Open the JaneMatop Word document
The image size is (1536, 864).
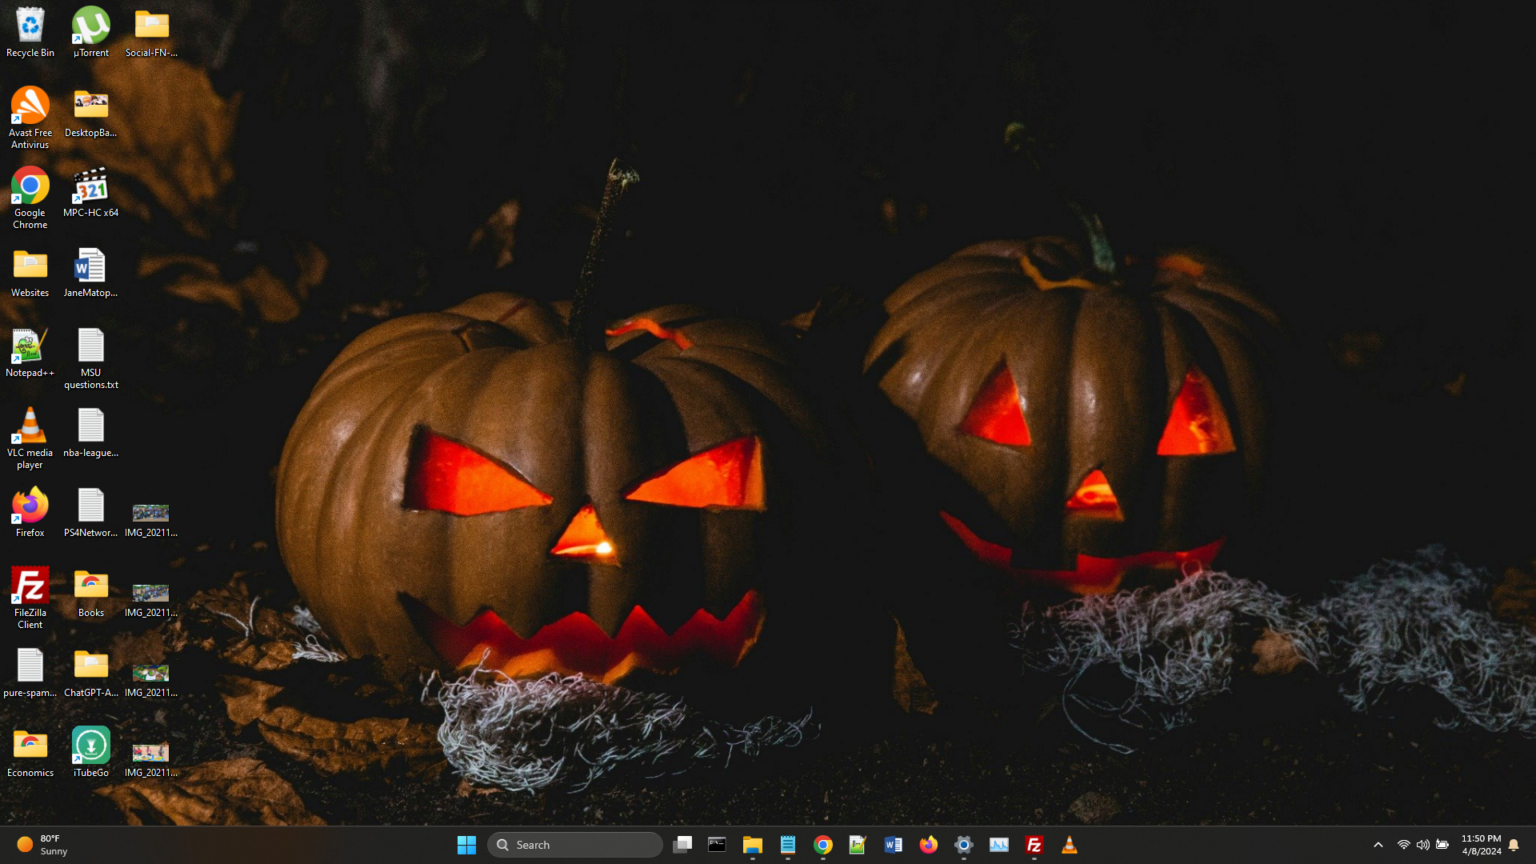(90, 265)
